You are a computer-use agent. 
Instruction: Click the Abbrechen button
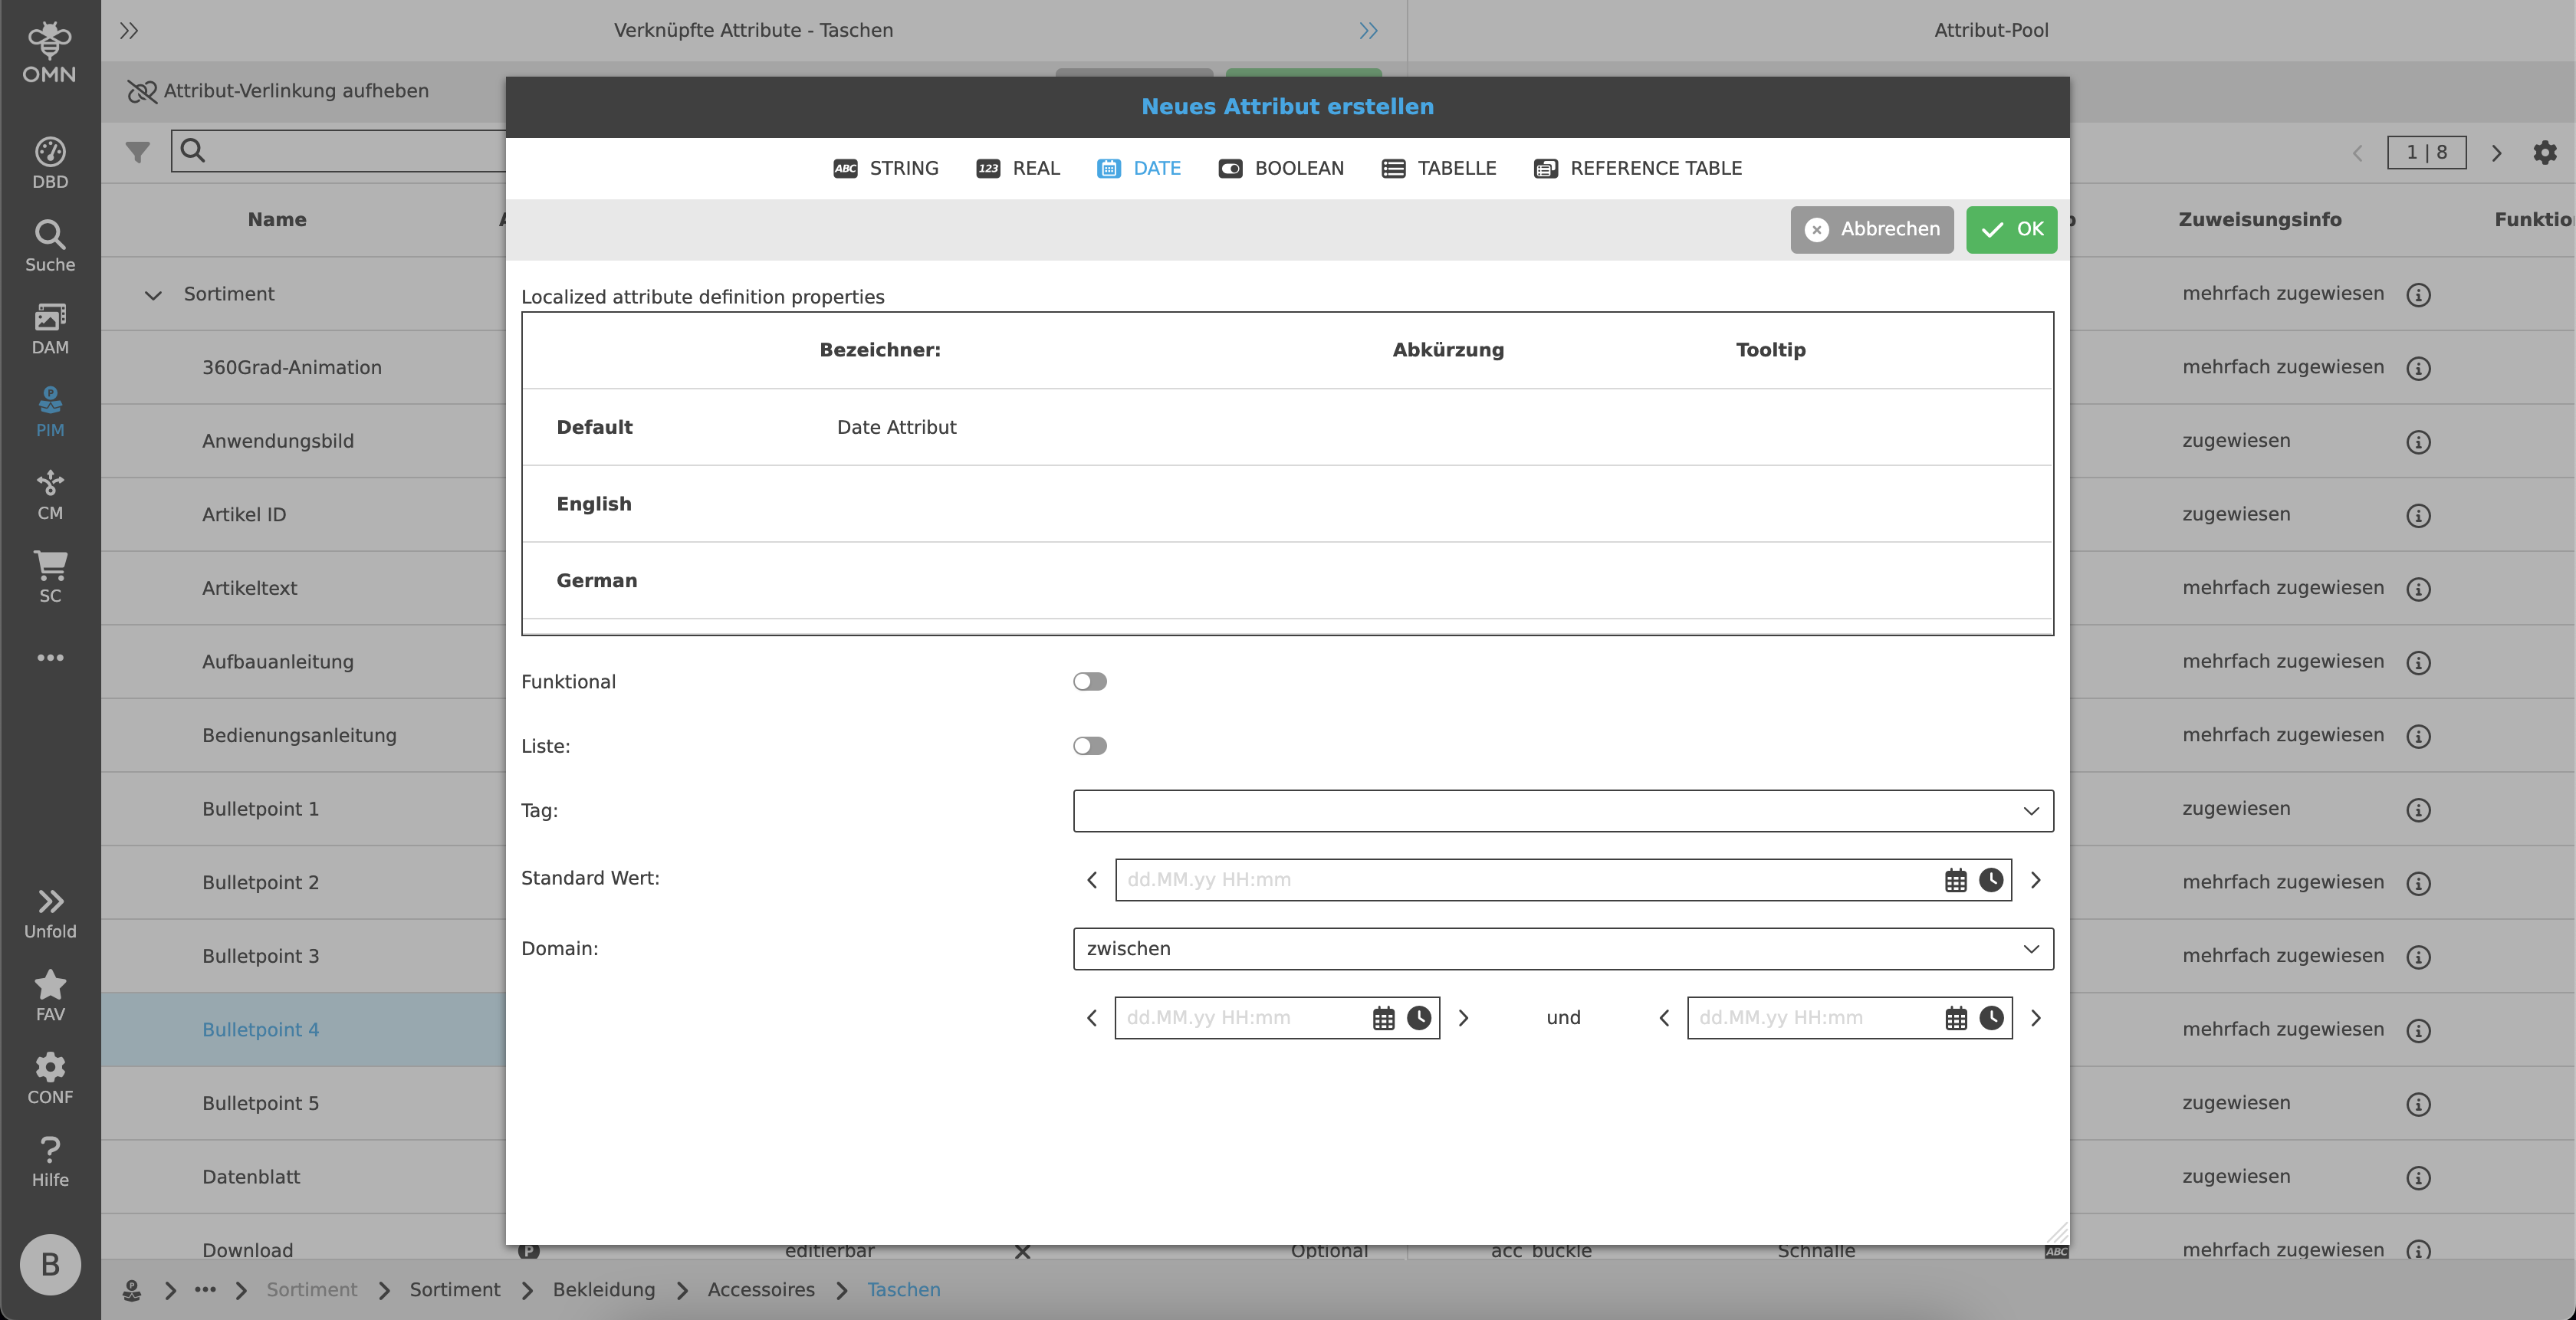[x=1871, y=229]
